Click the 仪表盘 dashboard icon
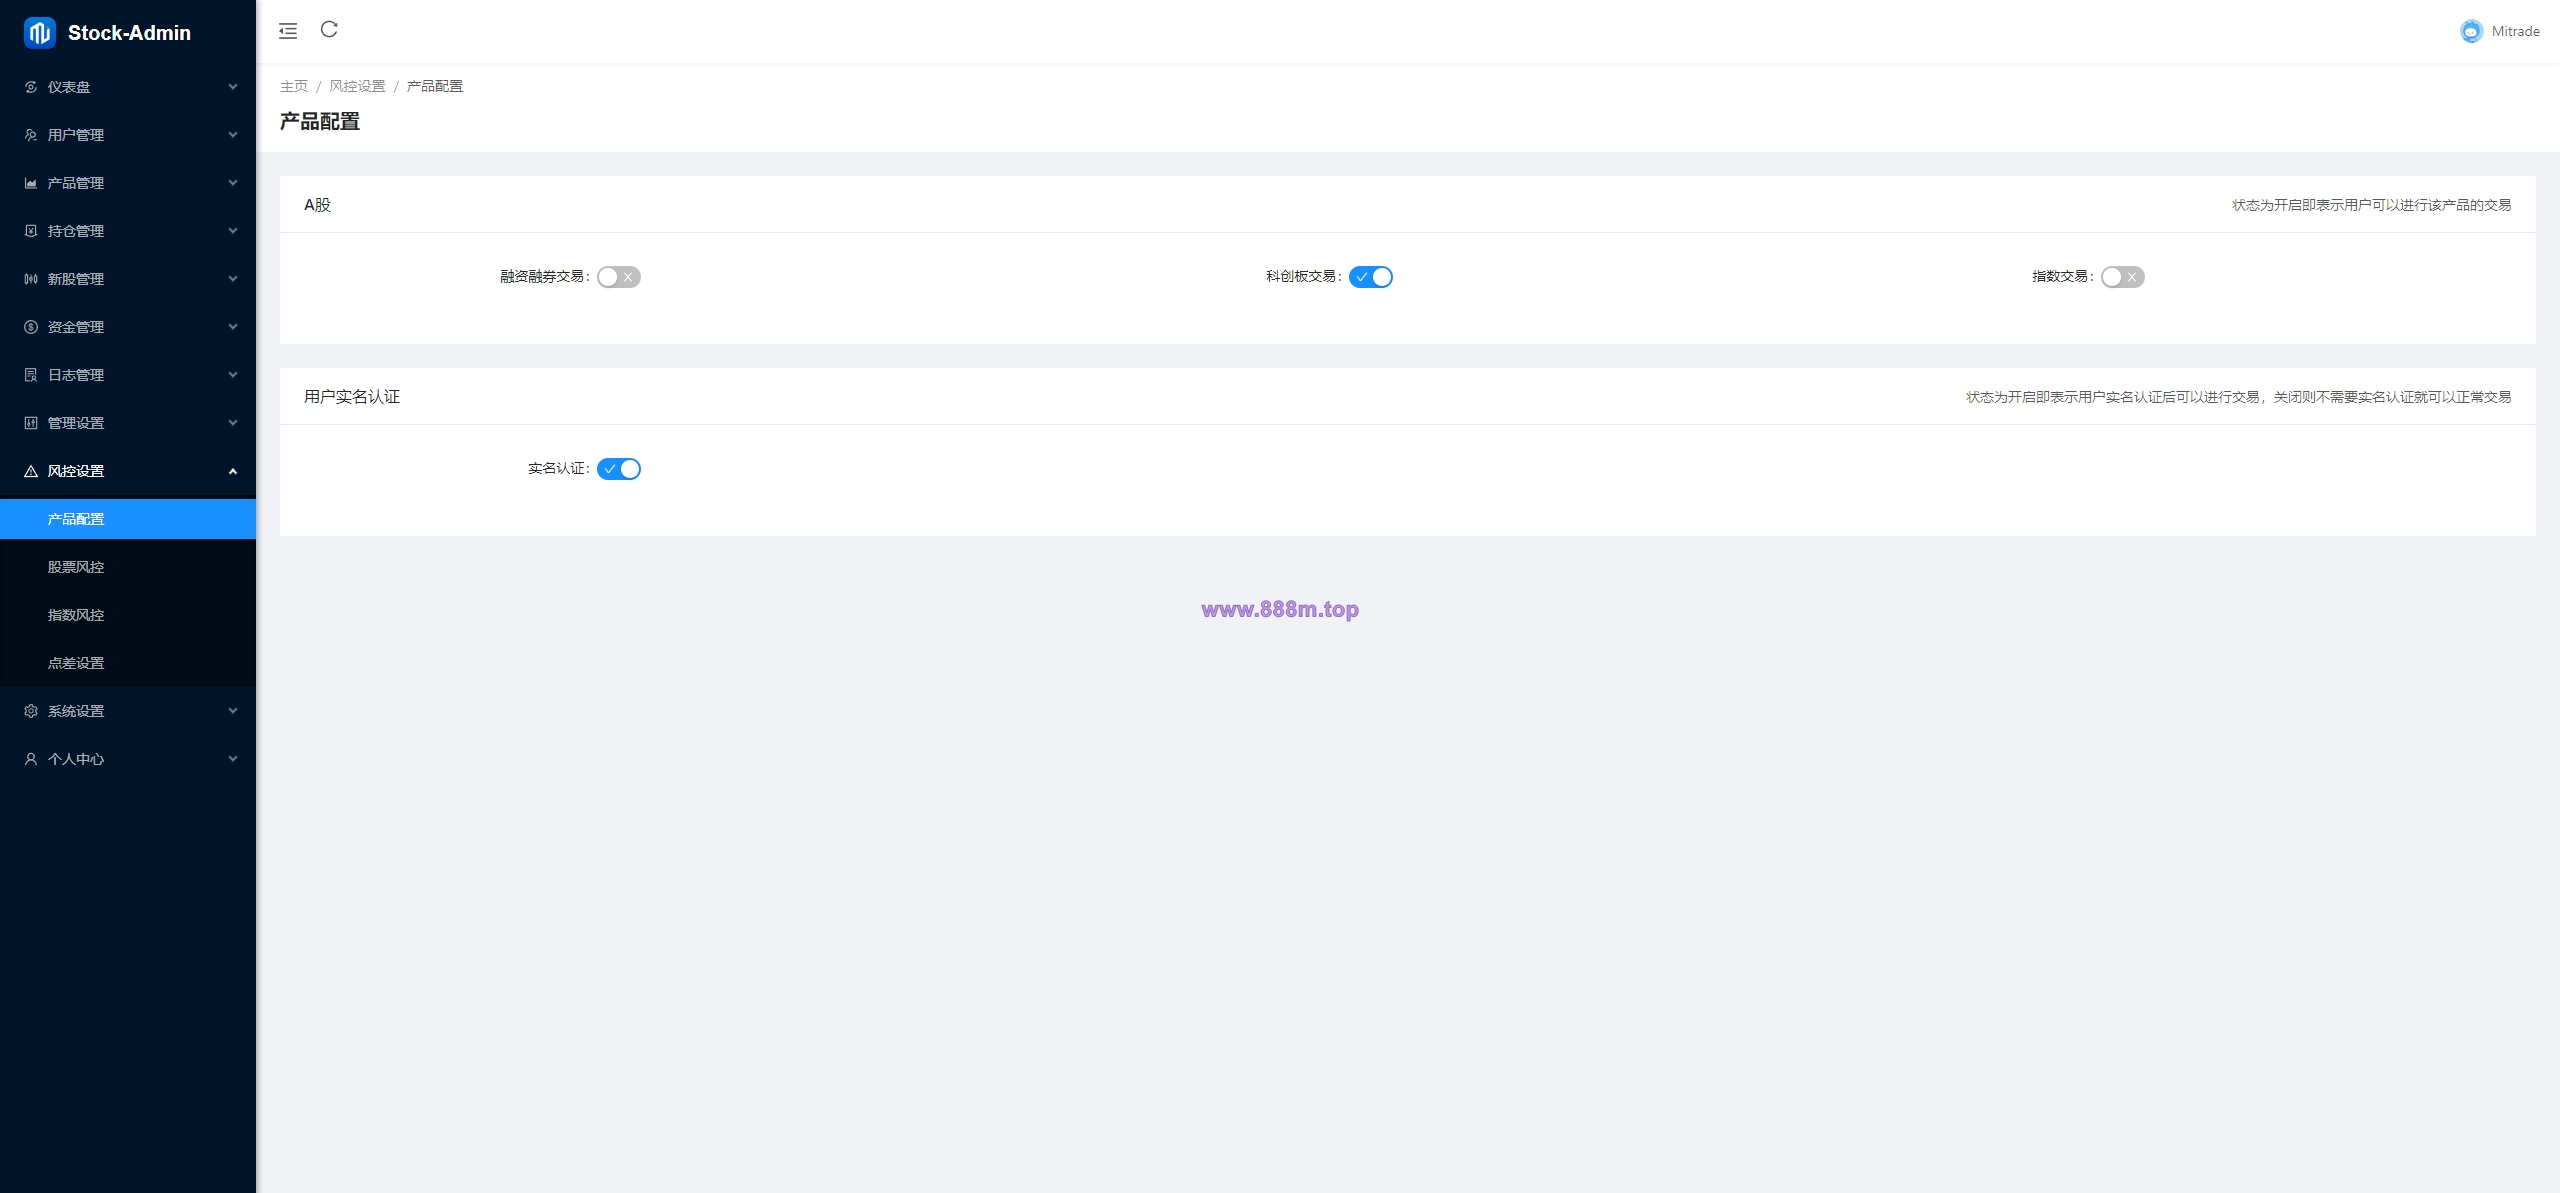The height and width of the screenshot is (1193, 2560). coord(31,87)
